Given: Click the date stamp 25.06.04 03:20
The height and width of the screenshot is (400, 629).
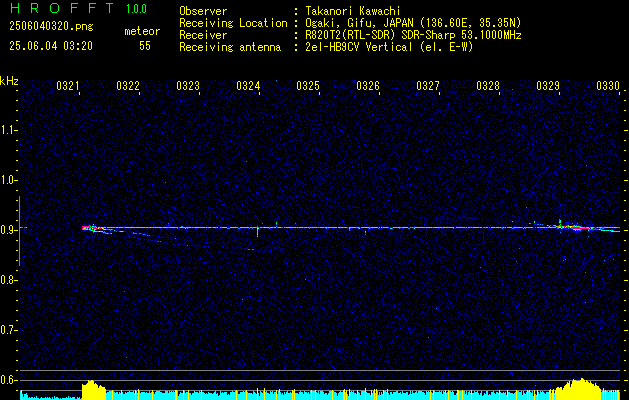Looking at the screenshot, I should point(51,46).
